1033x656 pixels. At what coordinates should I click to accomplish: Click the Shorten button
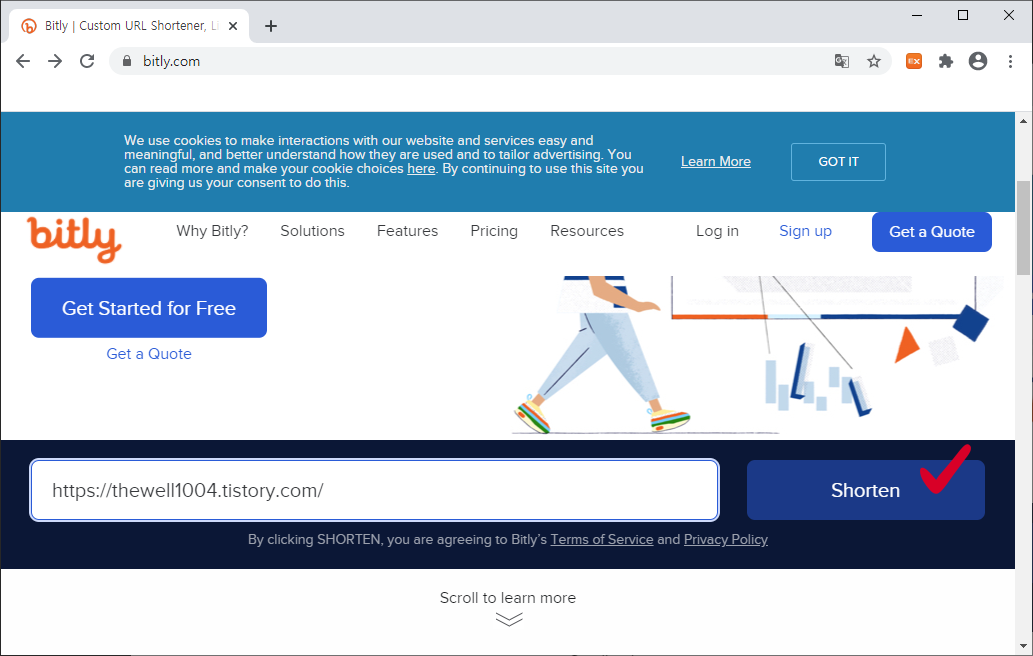click(866, 490)
